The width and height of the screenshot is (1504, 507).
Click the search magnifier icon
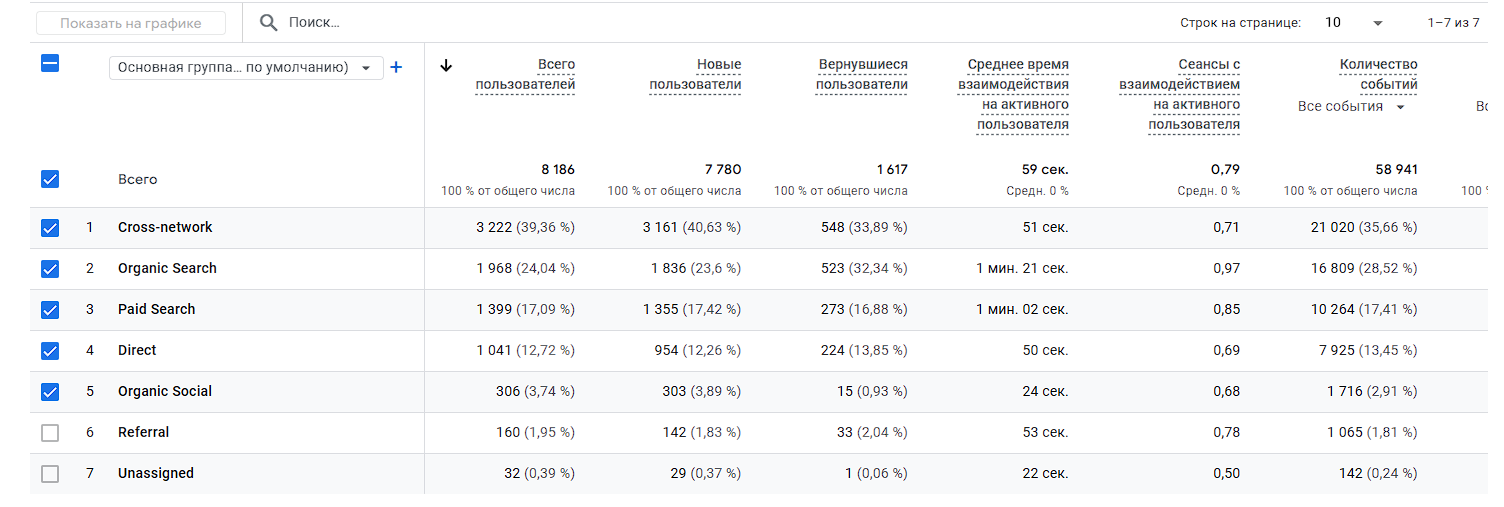pos(268,22)
